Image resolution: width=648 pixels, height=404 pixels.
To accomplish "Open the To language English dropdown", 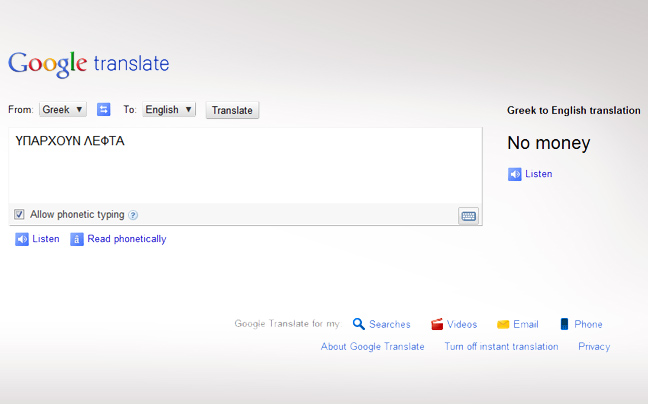I will [x=168, y=110].
